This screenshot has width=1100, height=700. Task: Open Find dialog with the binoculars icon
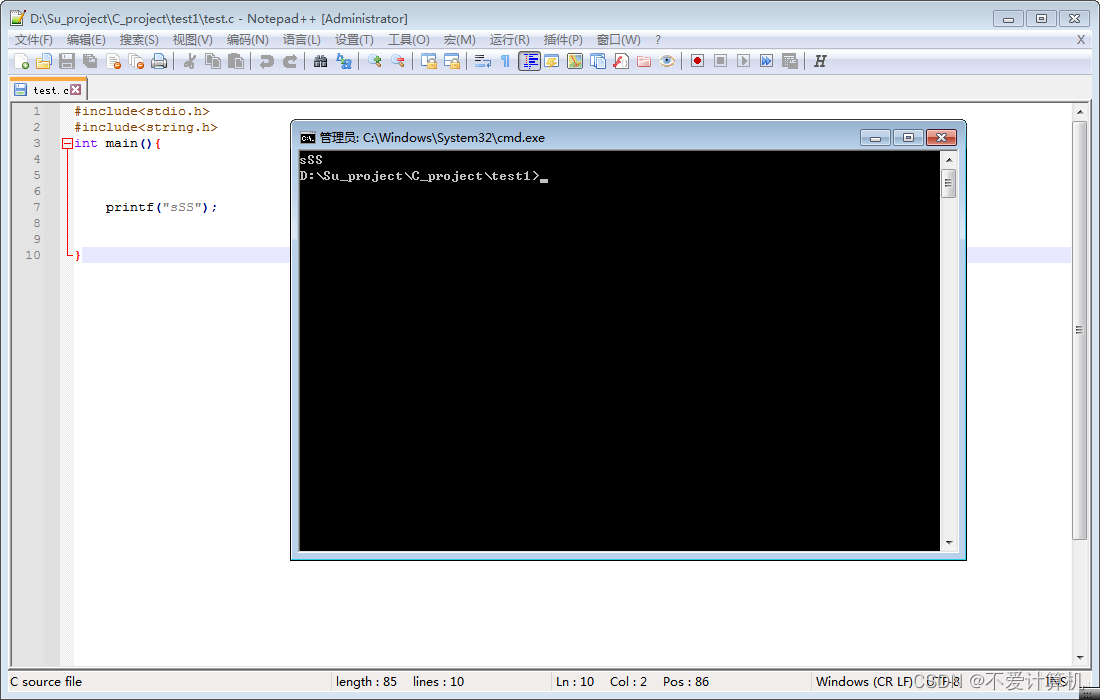(x=319, y=61)
